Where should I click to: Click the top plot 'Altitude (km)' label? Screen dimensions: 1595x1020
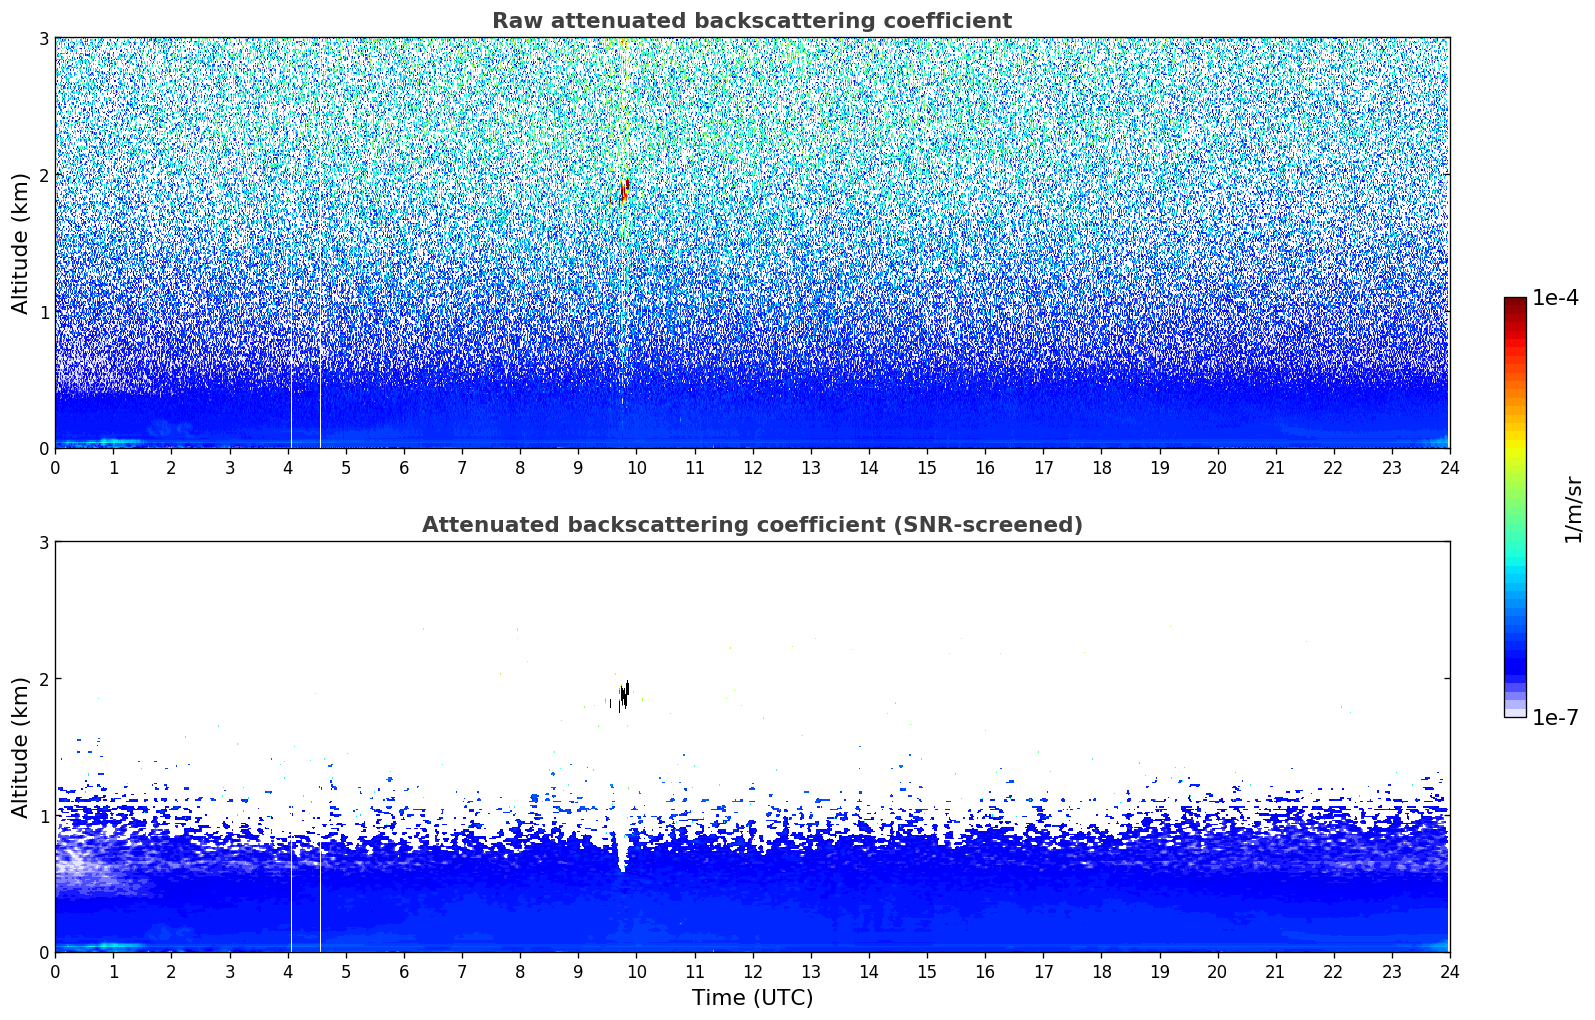click(21, 243)
